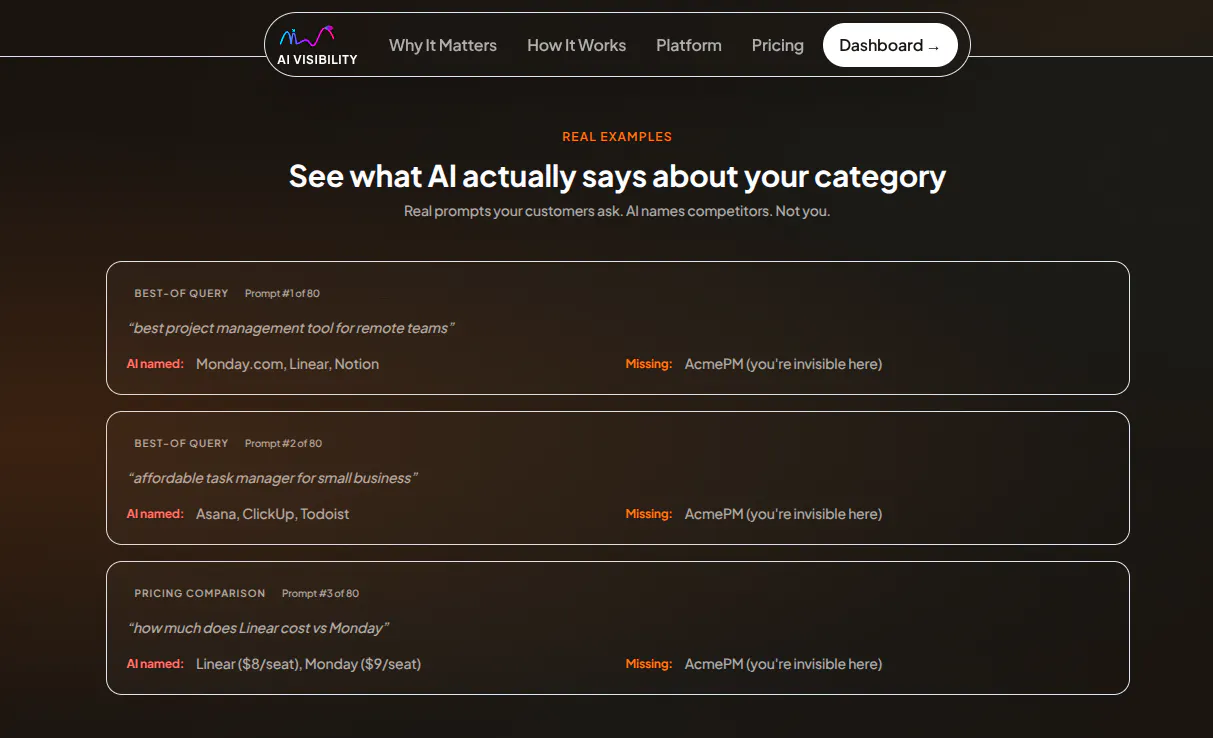This screenshot has width=1213, height=738.
Task: Click Asana, ClickUp, Todoist text
Action: point(273,514)
